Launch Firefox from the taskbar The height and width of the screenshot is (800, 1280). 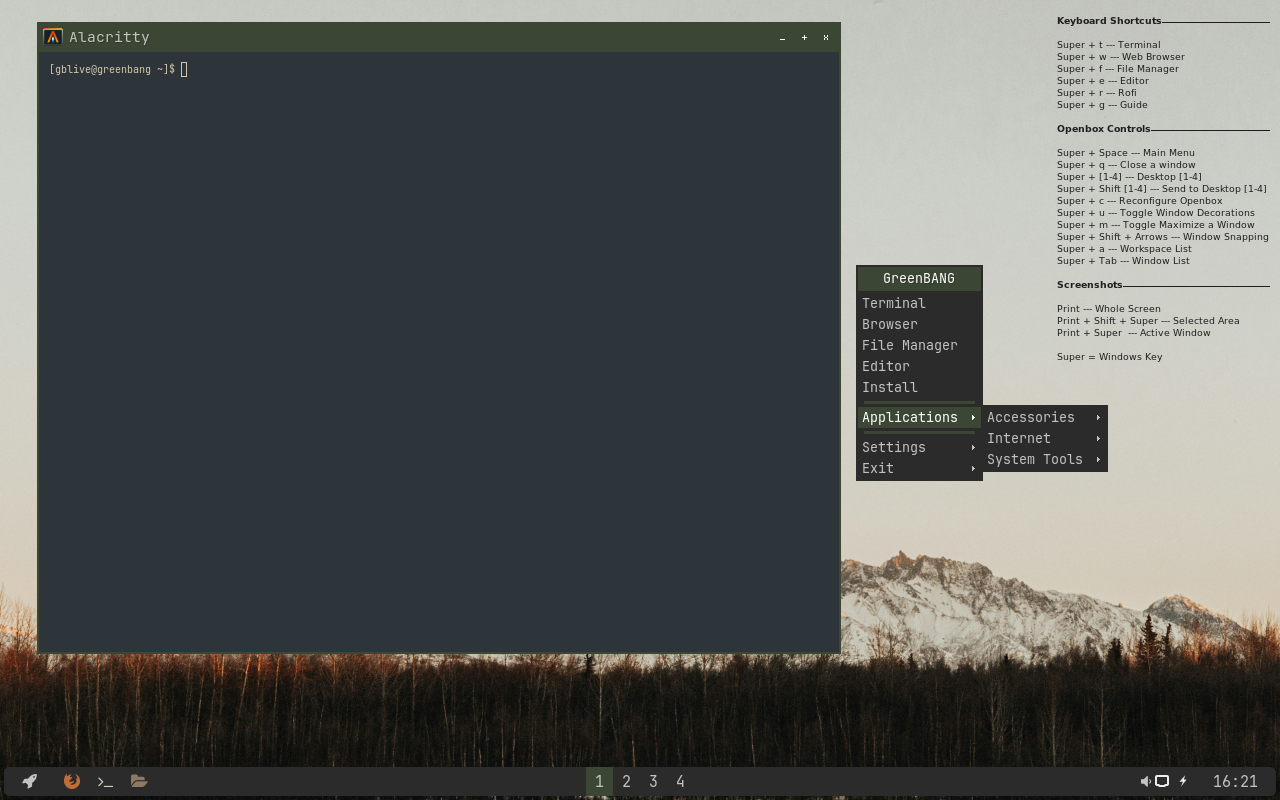(72, 781)
